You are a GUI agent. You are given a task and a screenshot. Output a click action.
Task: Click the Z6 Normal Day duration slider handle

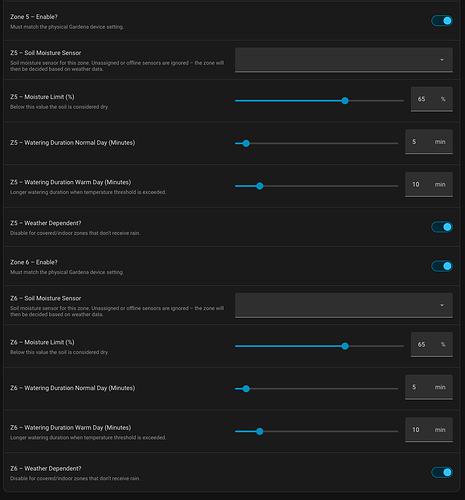(x=246, y=389)
